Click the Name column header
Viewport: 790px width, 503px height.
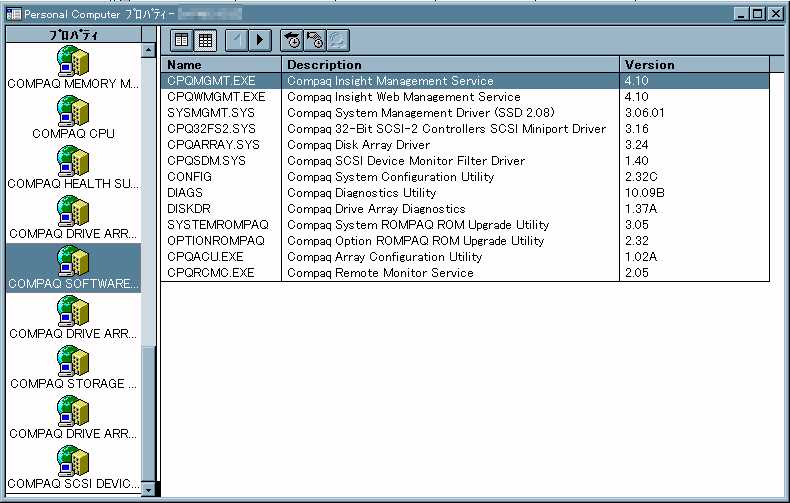(221, 65)
